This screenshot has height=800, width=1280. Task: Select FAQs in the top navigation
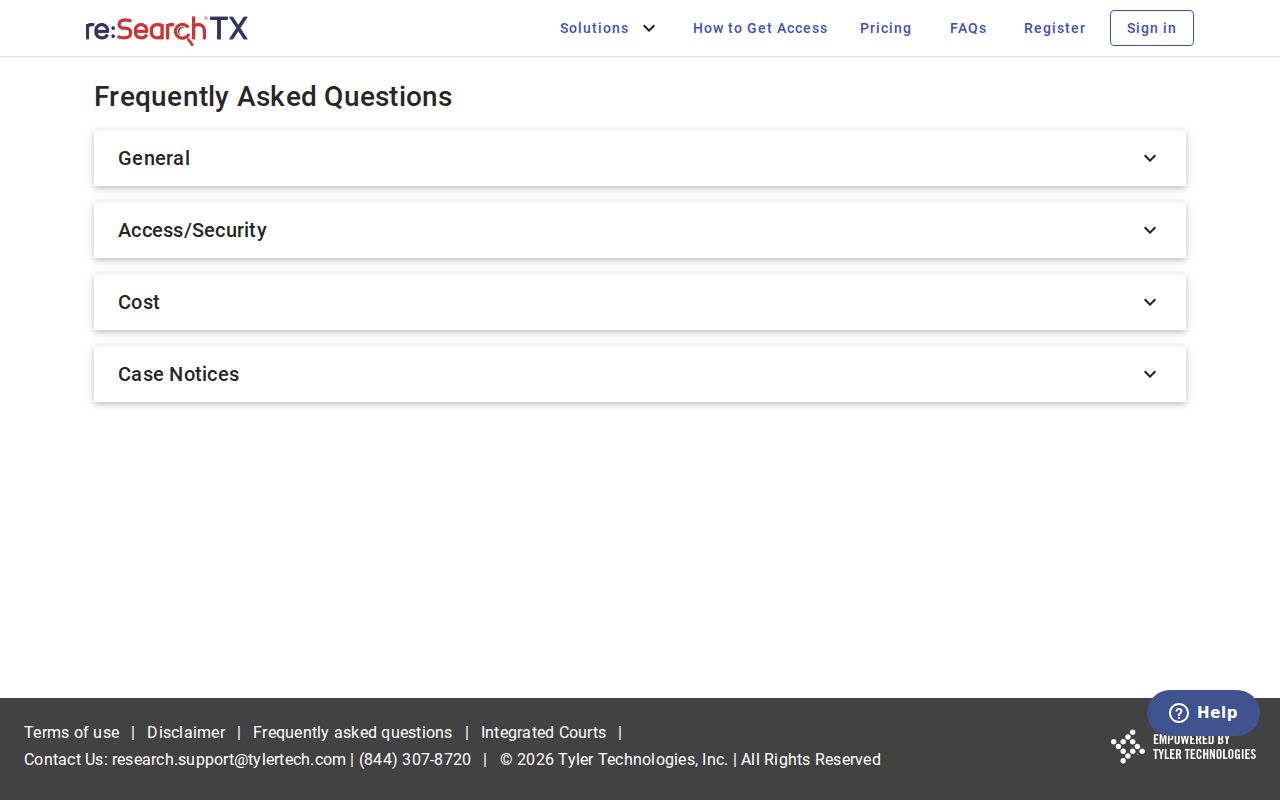point(968,28)
